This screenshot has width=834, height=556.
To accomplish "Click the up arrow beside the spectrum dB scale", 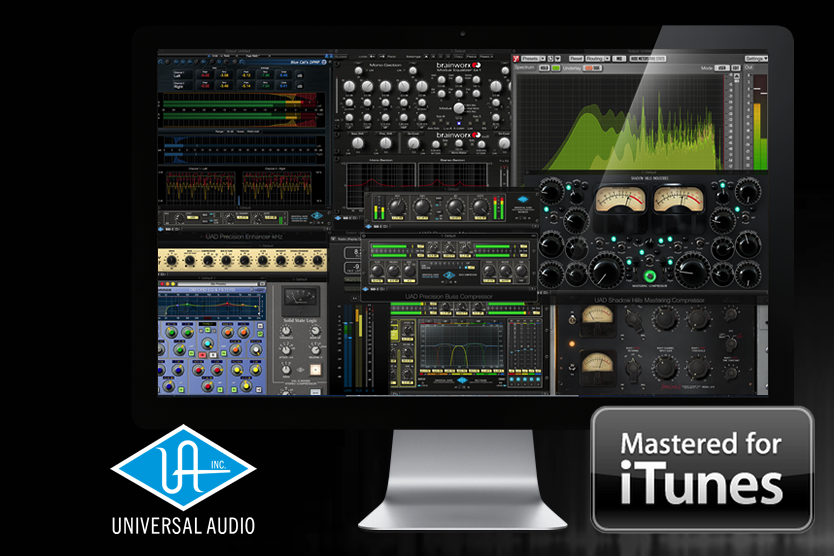I will click(x=737, y=77).
